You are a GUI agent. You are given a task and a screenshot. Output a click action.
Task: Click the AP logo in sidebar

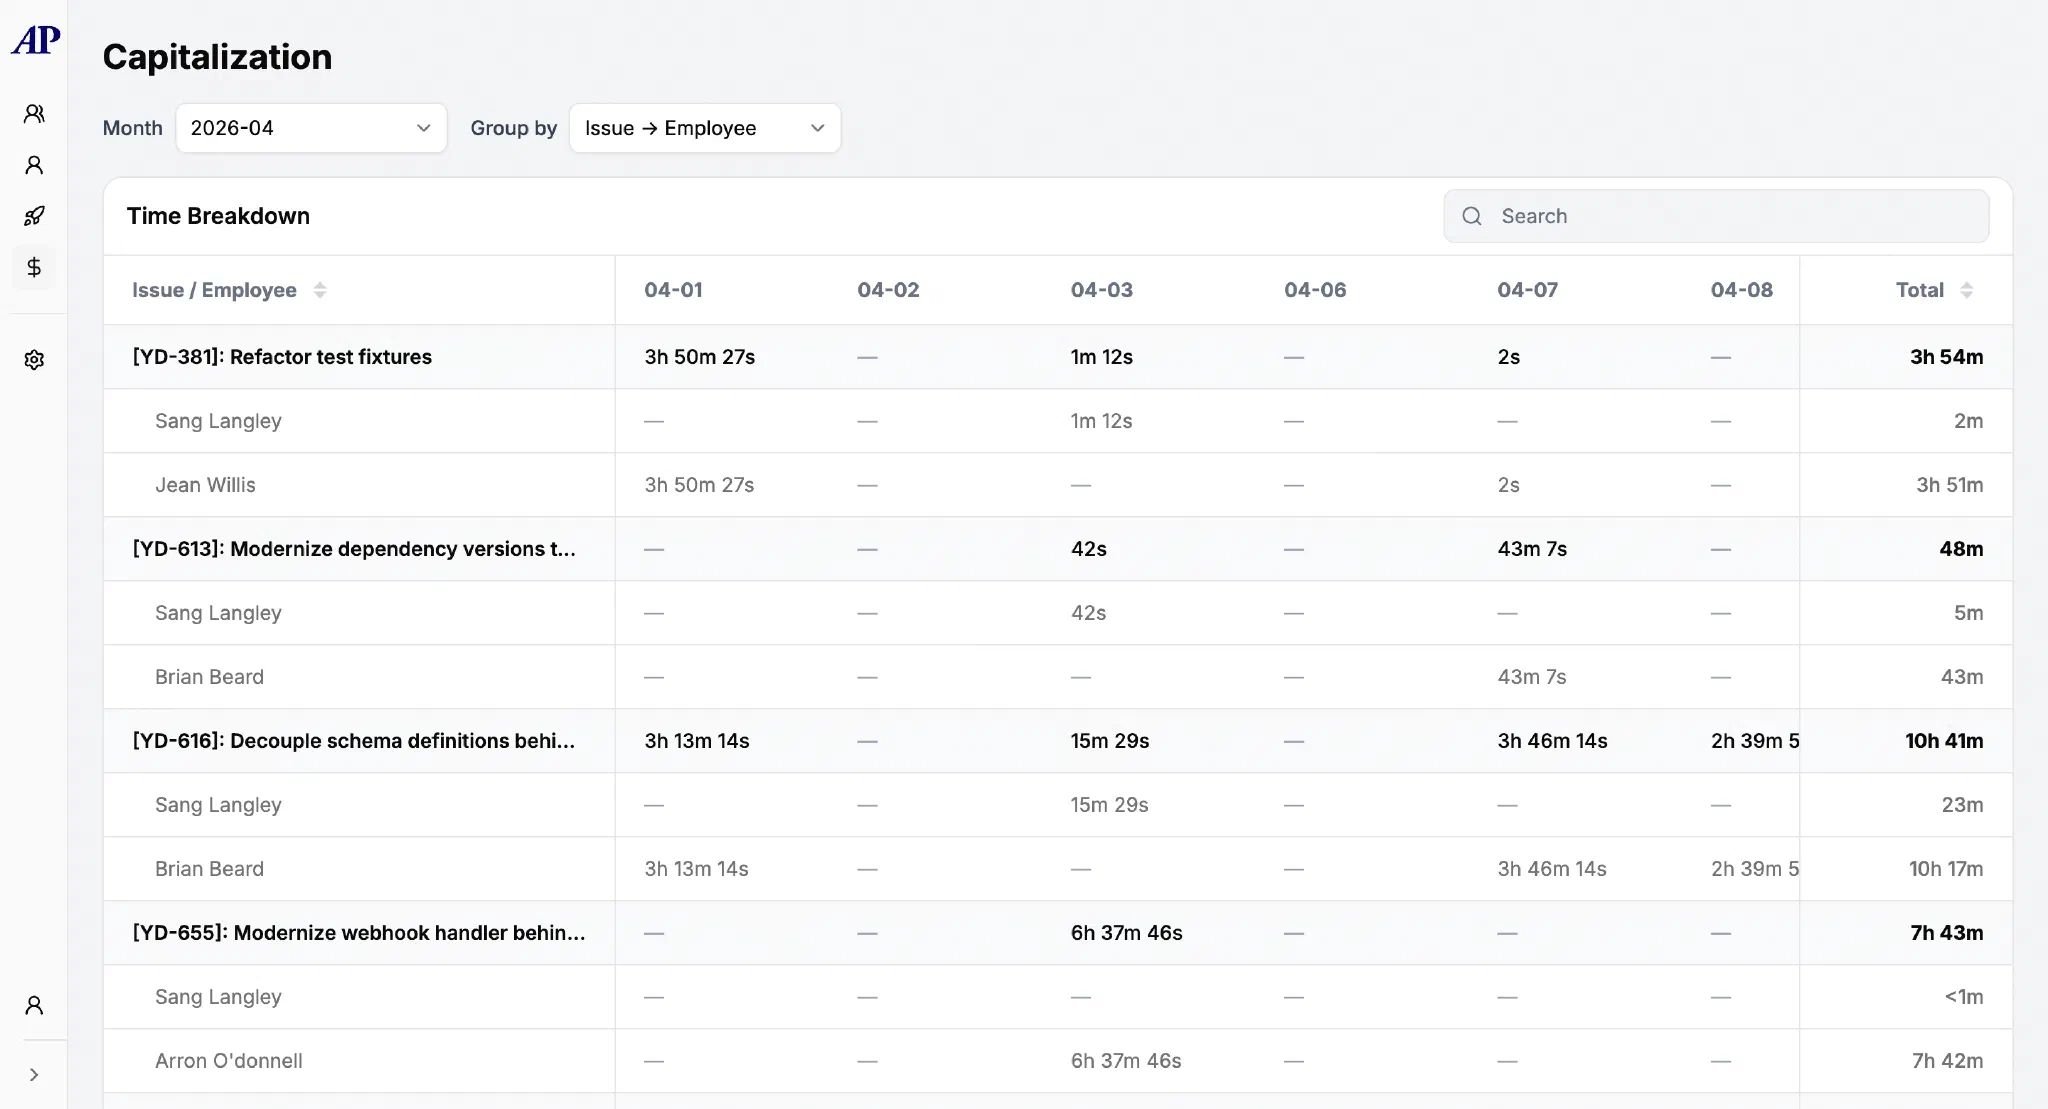(35, 40)
